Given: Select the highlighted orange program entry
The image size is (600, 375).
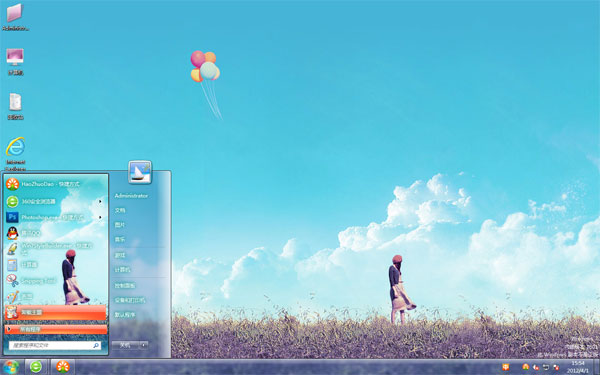Looking at the screenshot, I should [x=56, y=312].
